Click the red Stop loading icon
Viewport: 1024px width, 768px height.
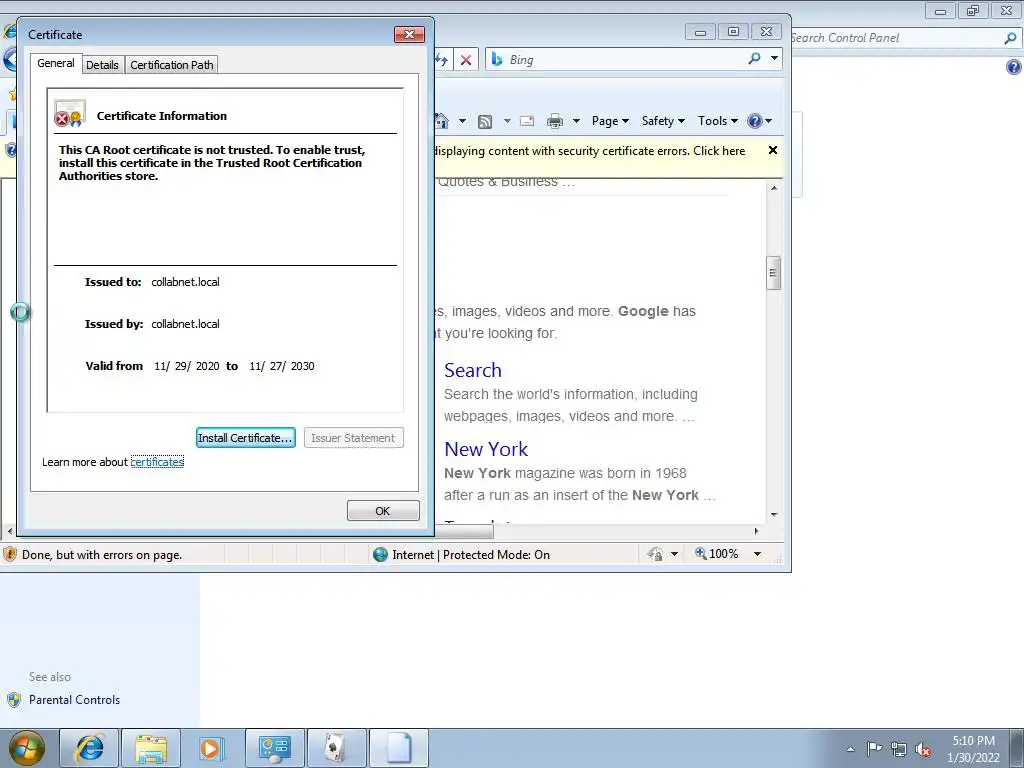466,60
